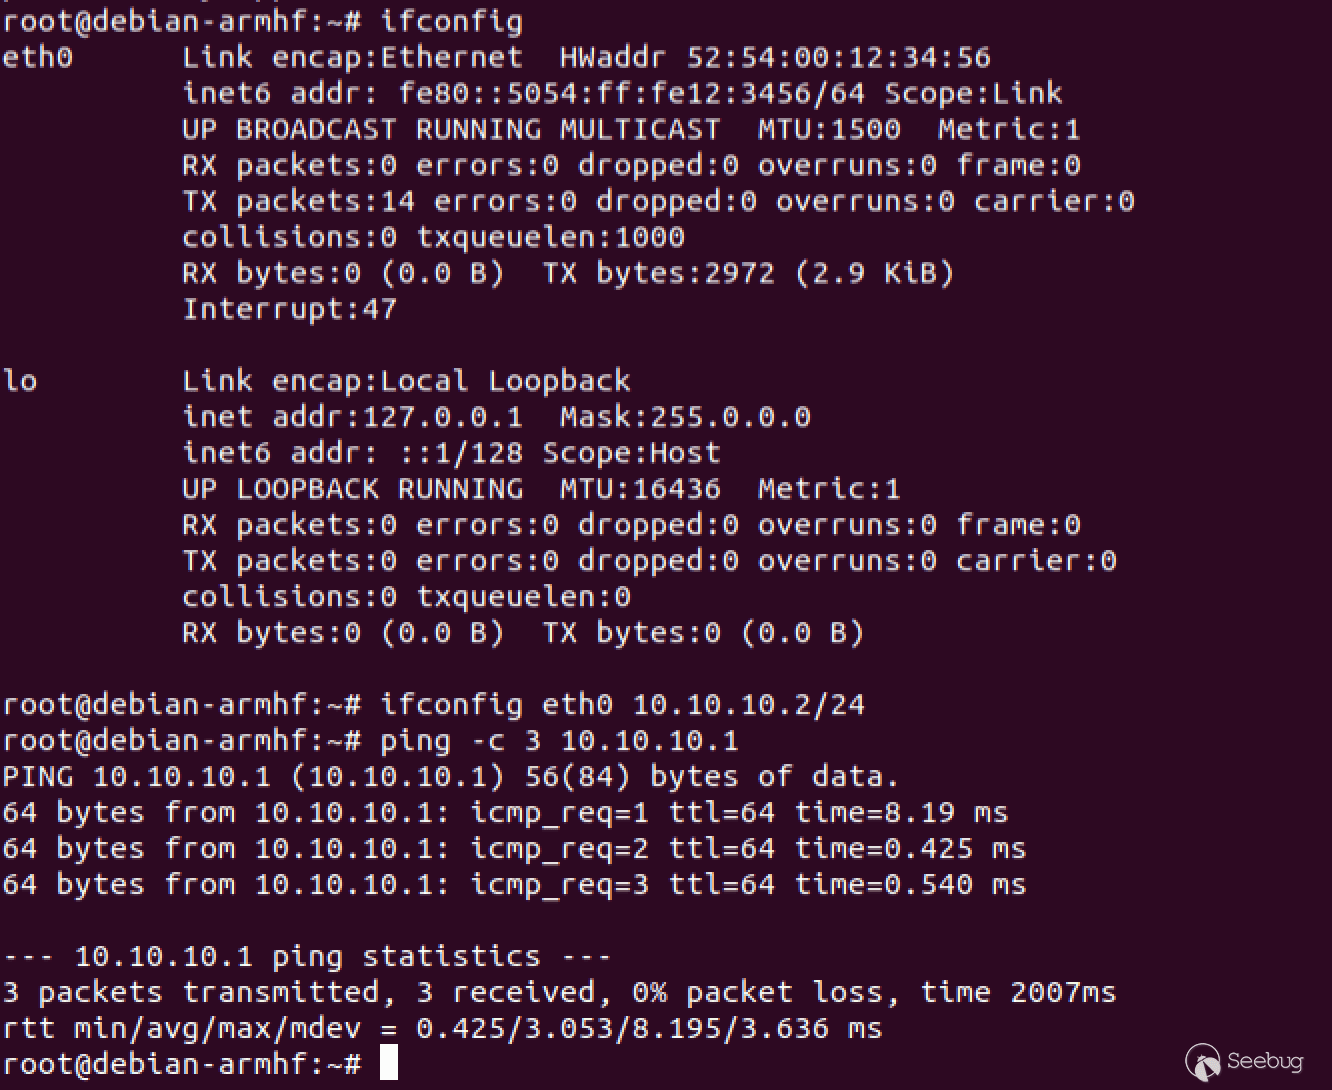Image resolution: width=1332 pixels, height=1090 pixels.
Task: Click the lo interface name
Action: click(20, 380)
